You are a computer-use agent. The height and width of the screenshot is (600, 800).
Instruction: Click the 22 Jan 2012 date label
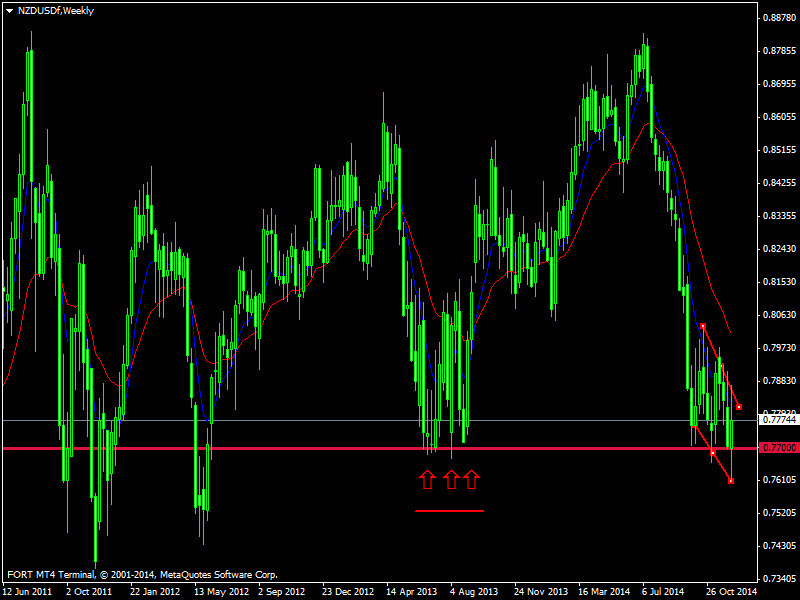(155, 592)
